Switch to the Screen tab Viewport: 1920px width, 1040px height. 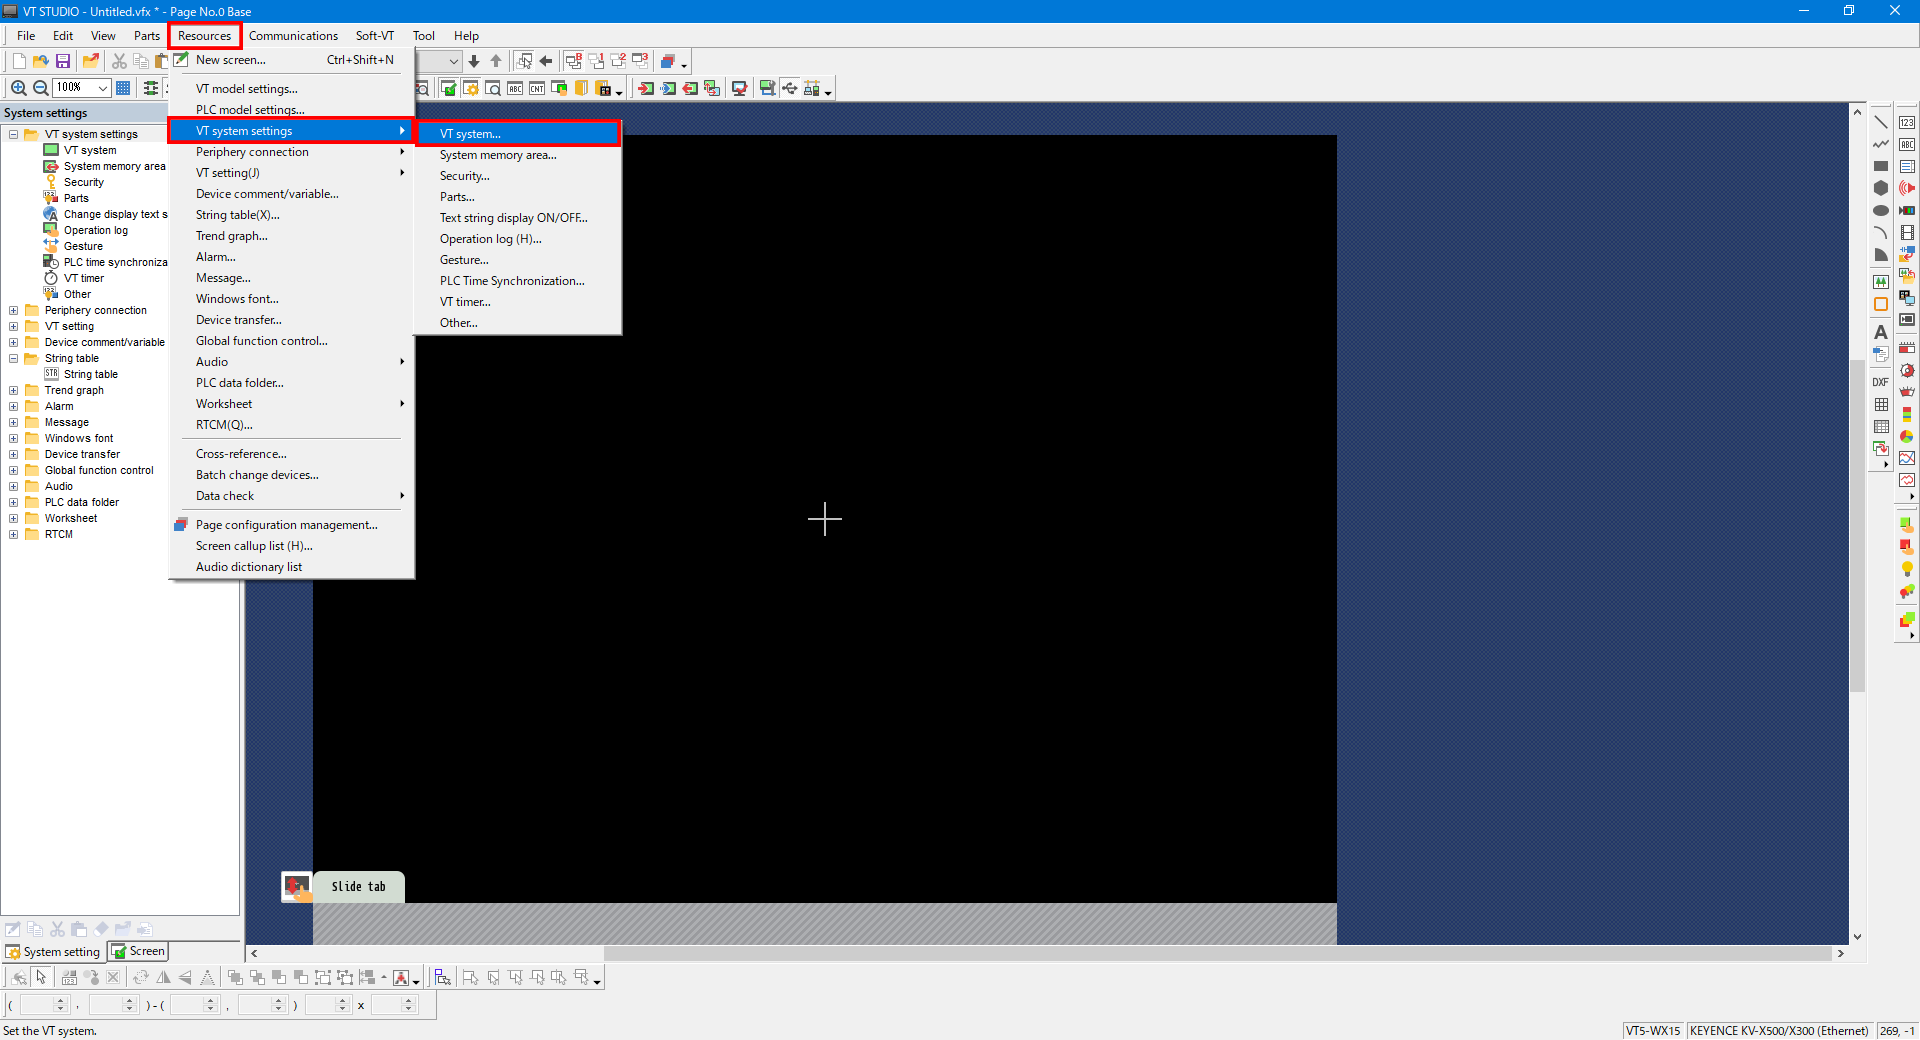tap(139, 951)
